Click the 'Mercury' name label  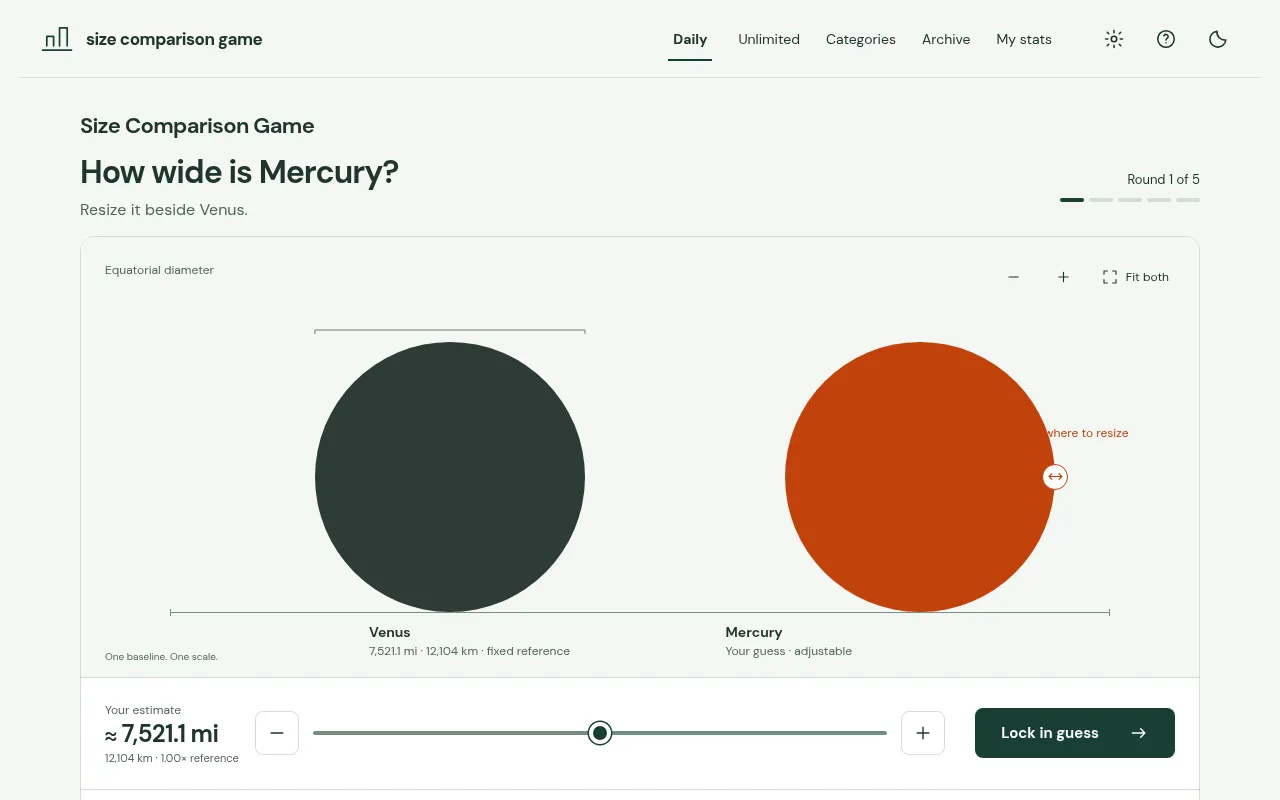[x=754, y=632]
